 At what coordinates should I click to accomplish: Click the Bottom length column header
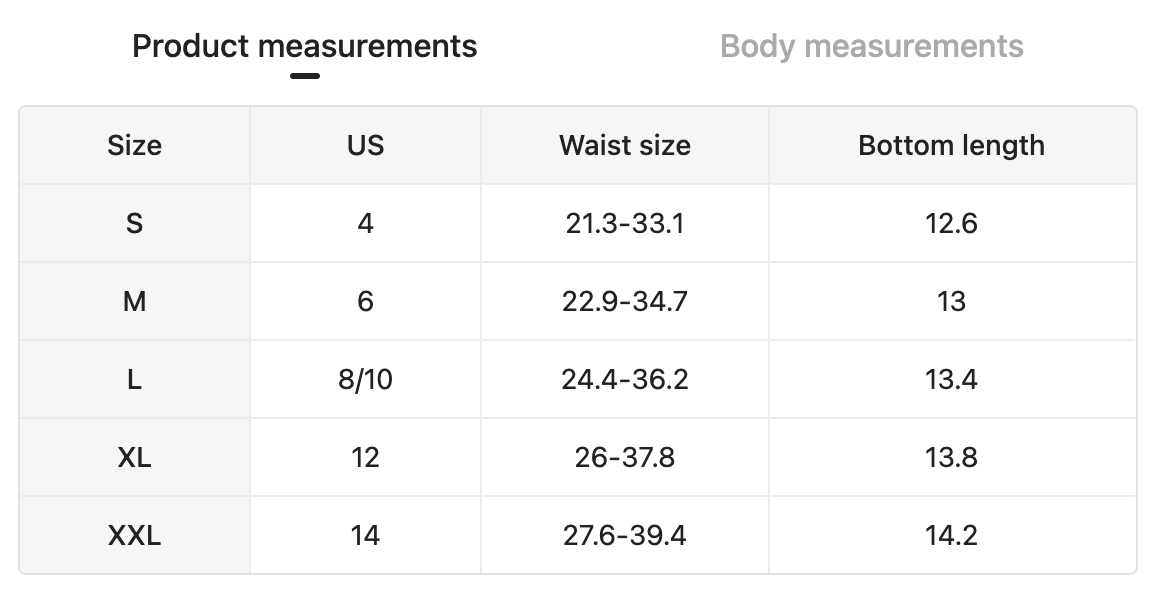(x=952, y=146)
